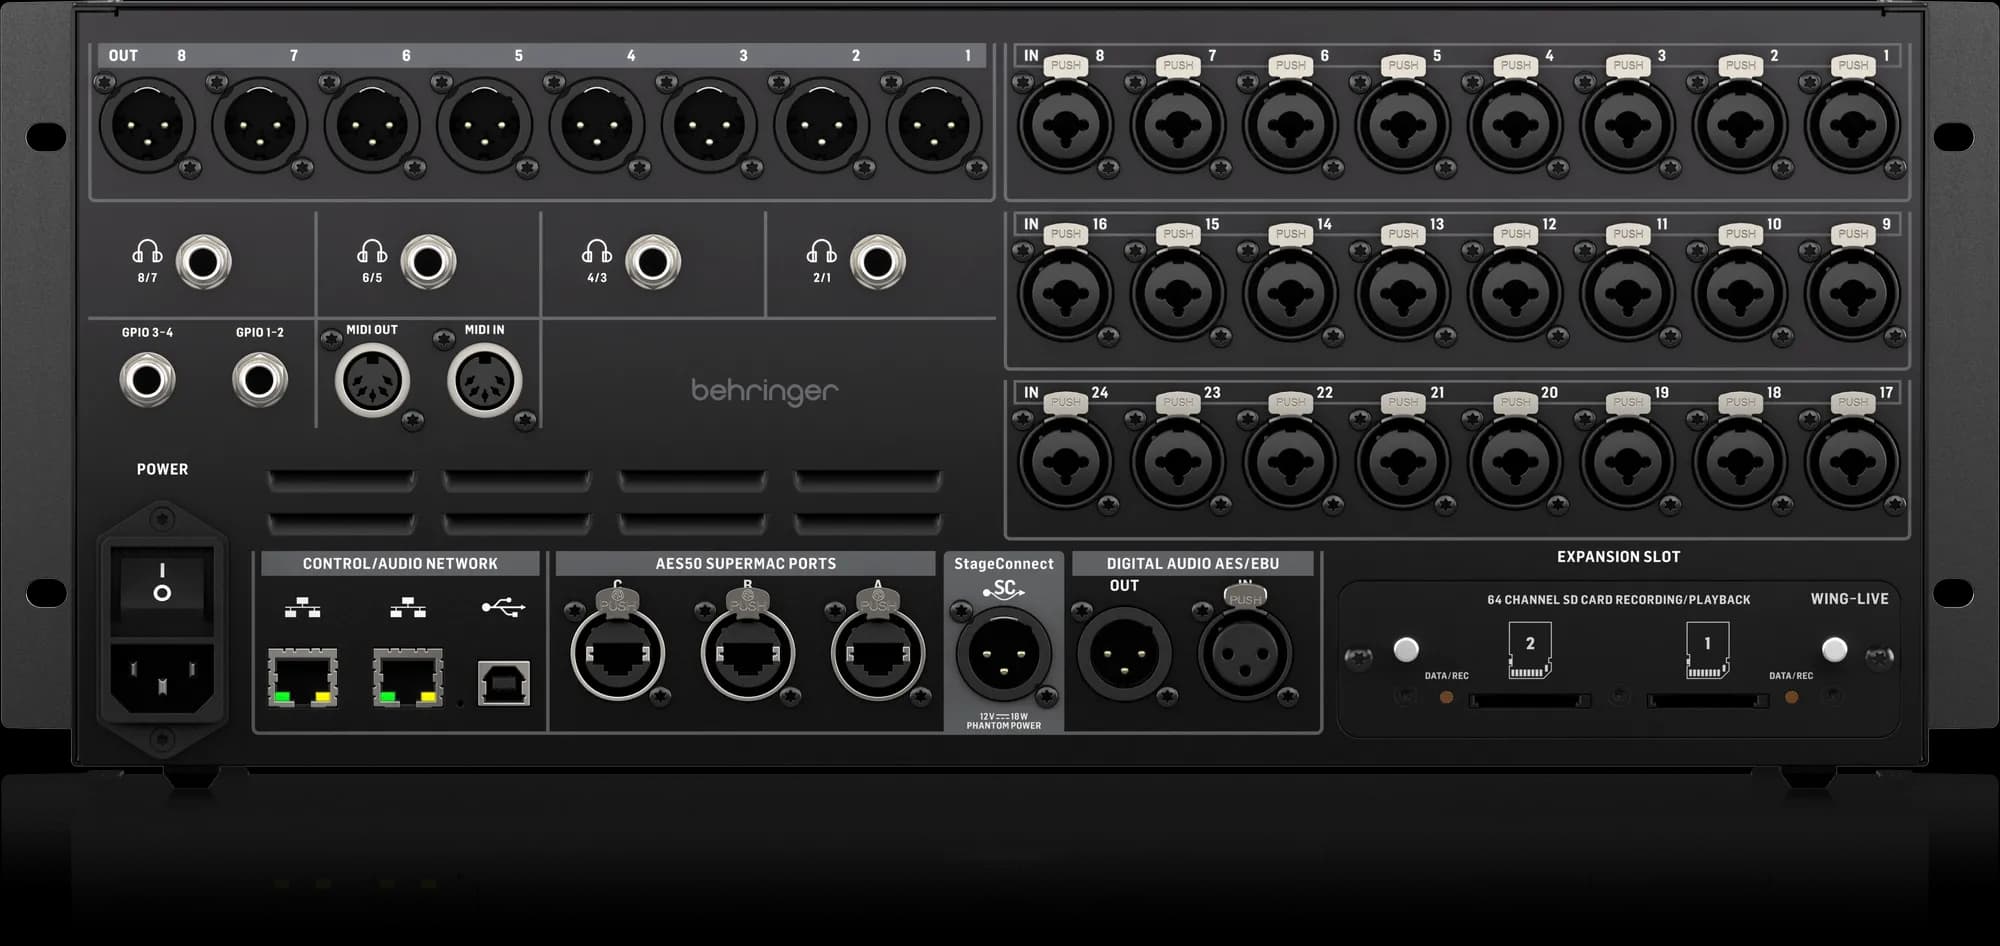2000x946 pixels.
Task: Click the 2/1 headphone jack
Action: (878, 262)
